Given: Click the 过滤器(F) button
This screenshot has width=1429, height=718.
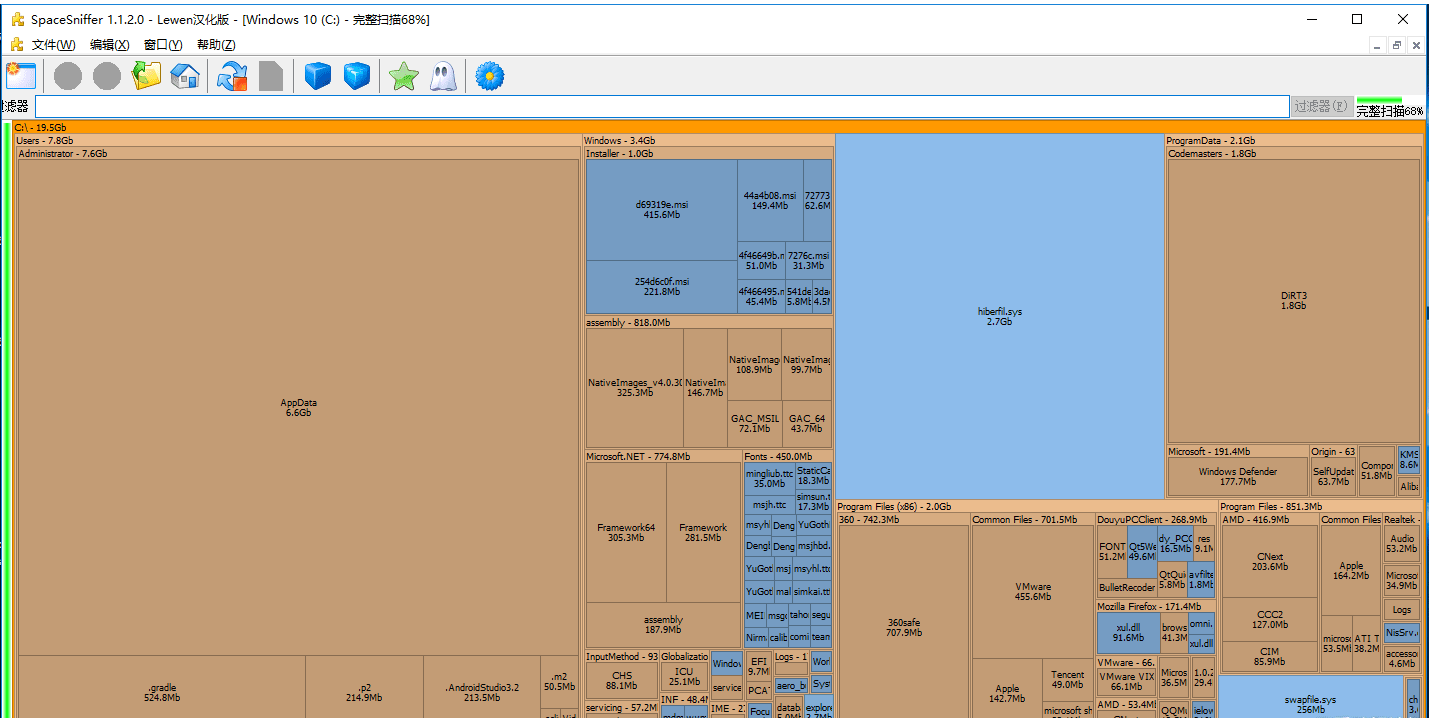Looking at the screenshot, I should [x=1320, y=106].
